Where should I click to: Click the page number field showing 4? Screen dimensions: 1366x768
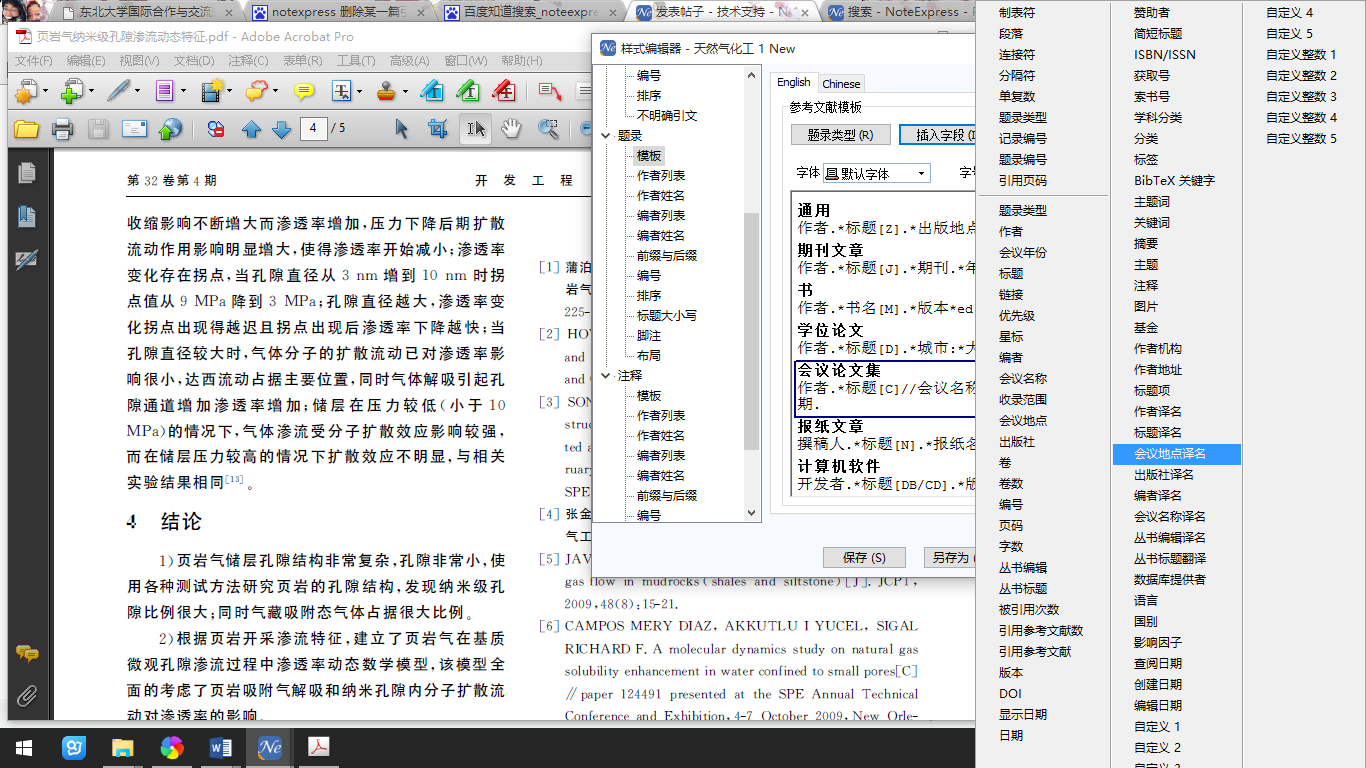point(314,128)
